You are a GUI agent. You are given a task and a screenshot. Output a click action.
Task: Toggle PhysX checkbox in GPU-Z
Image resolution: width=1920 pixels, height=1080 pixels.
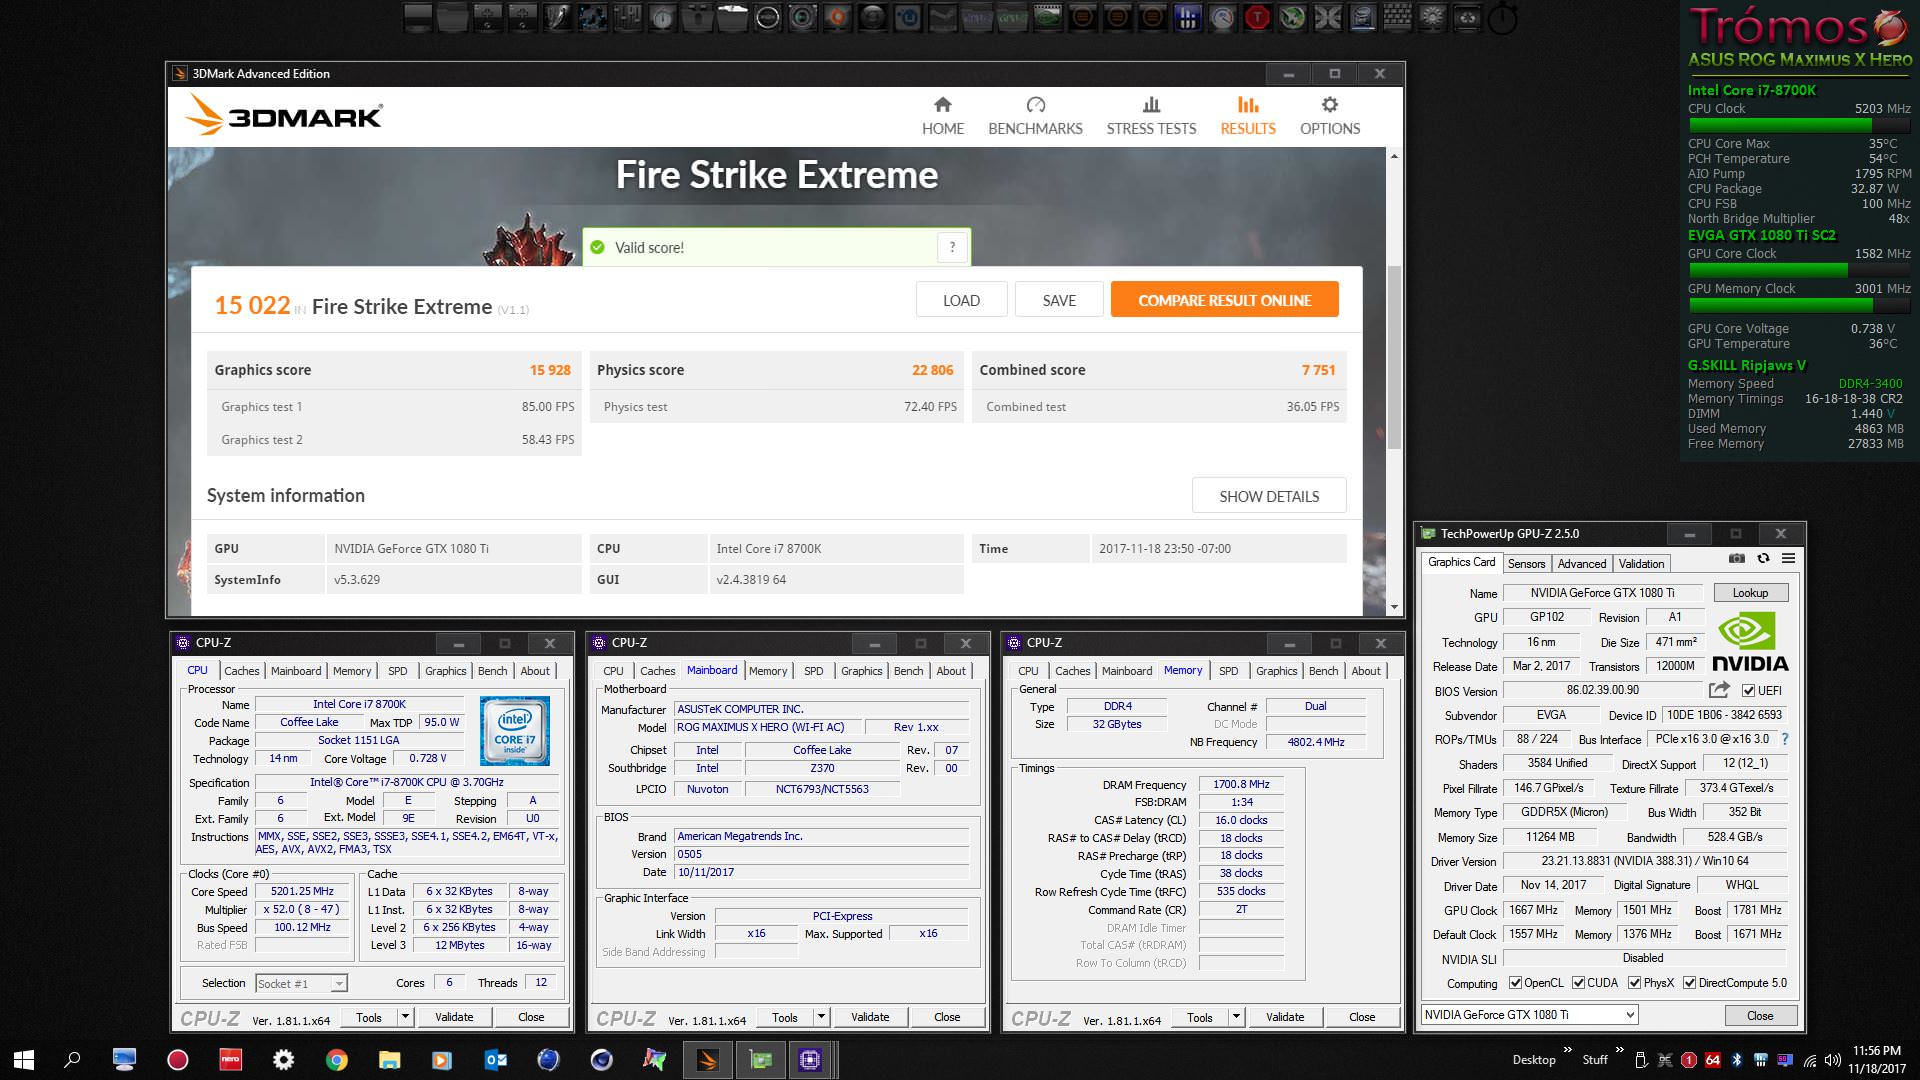point(1634,983)
